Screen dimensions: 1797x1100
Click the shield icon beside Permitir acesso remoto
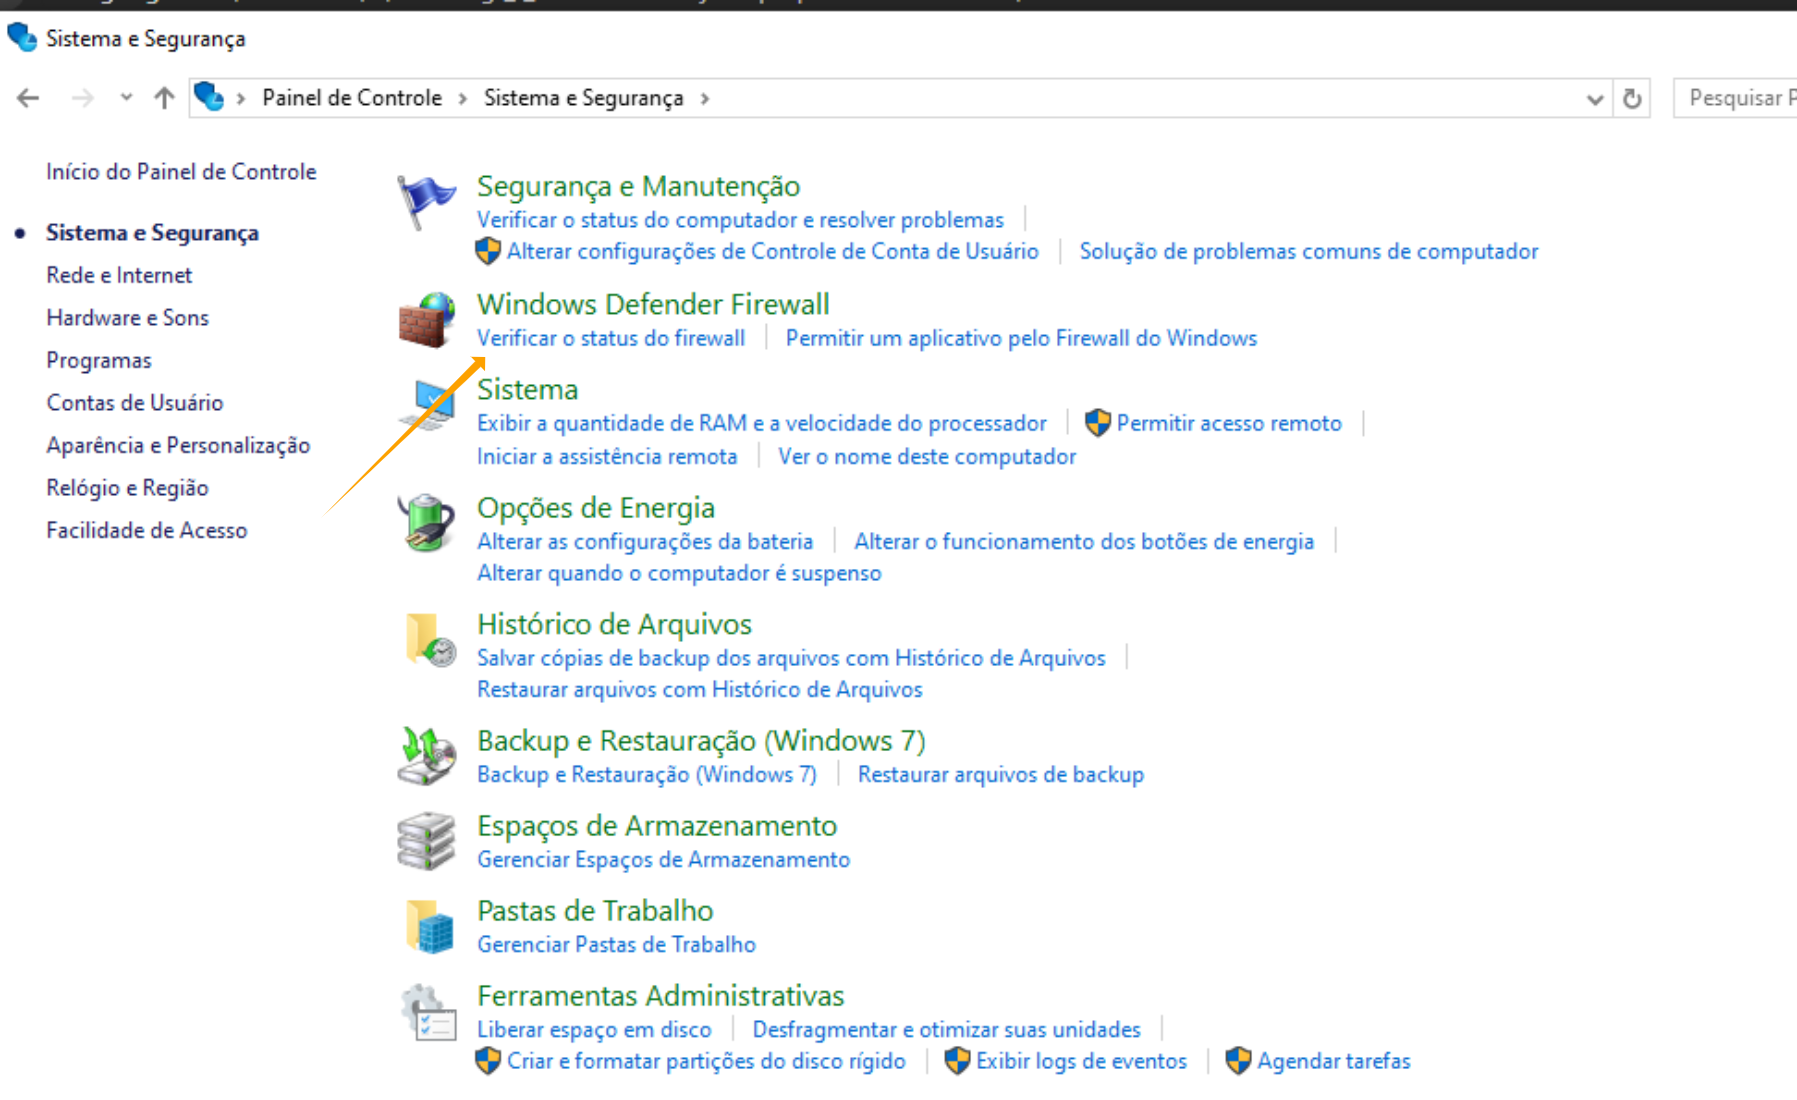(x=1098, y=423)
